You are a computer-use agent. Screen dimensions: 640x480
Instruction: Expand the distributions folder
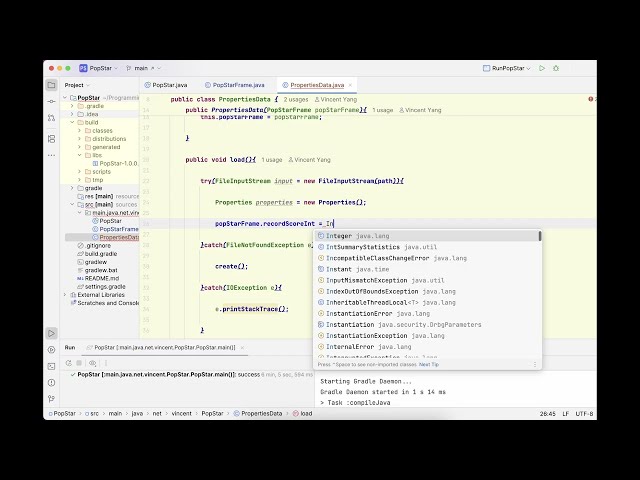80,139
